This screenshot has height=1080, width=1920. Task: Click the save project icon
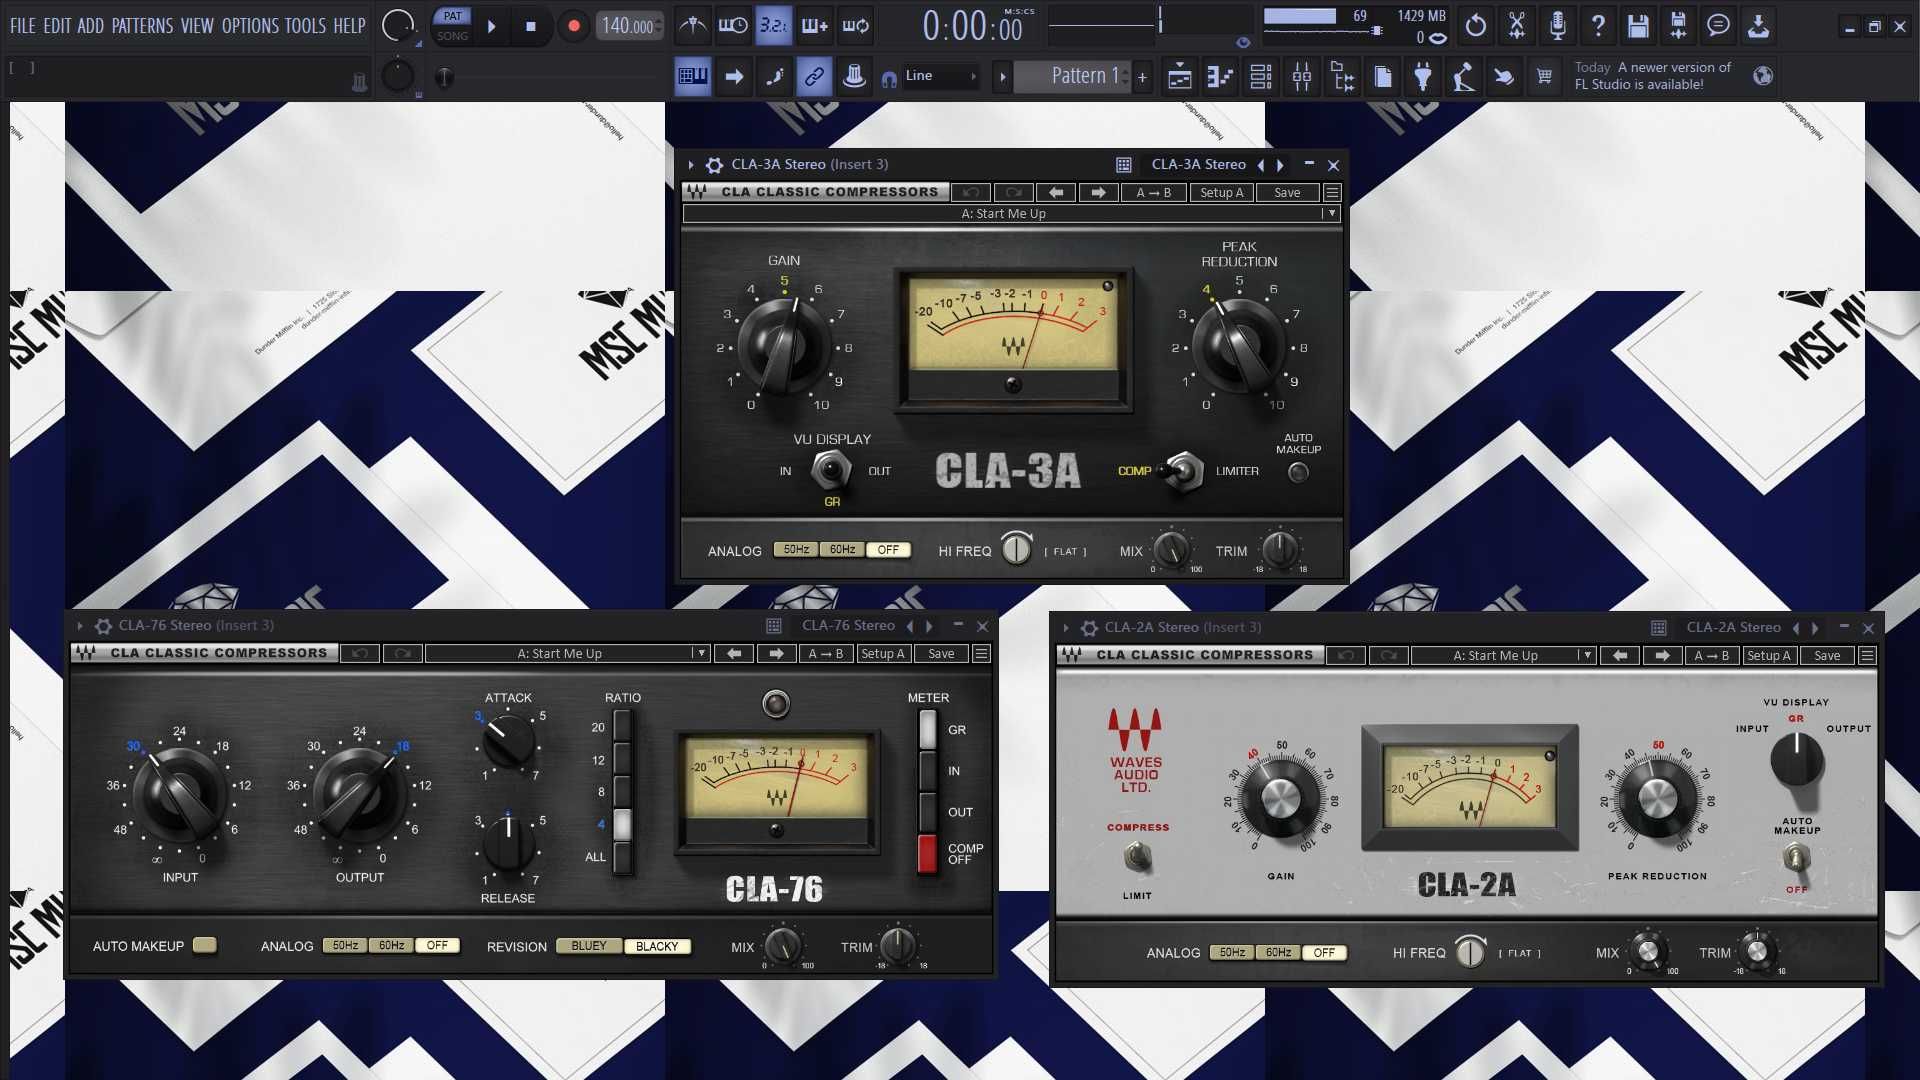point(1637,26)
